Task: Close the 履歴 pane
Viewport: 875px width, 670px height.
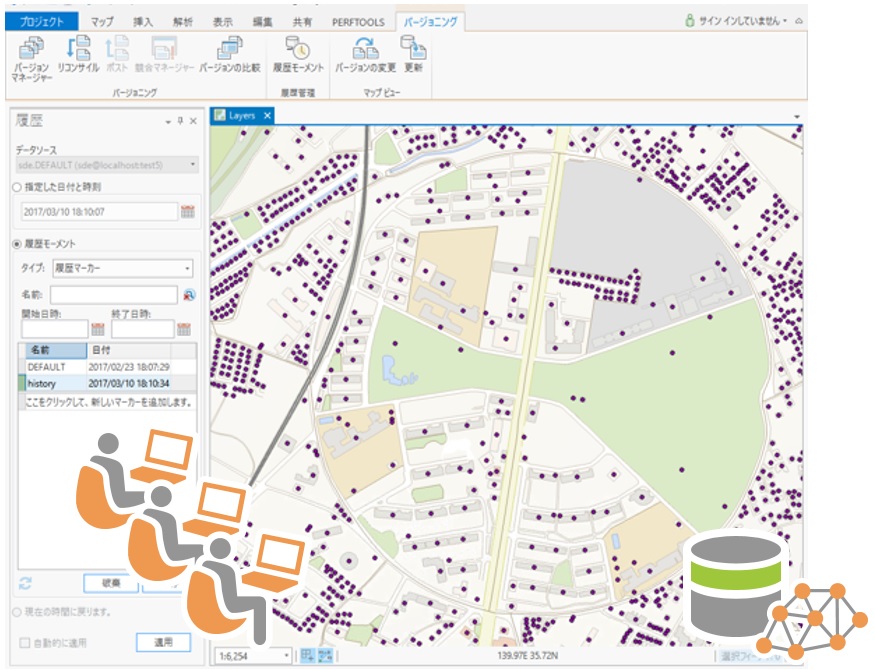Action: (193, 120)
